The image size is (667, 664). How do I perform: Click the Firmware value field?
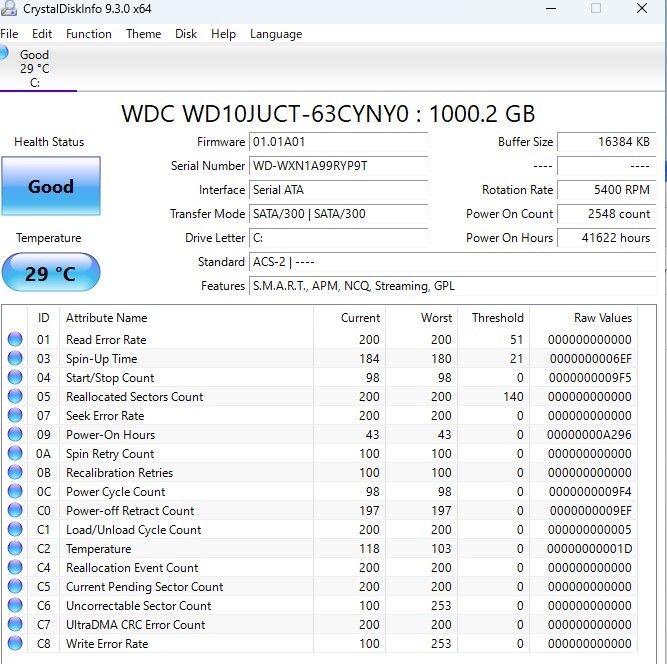338,142
